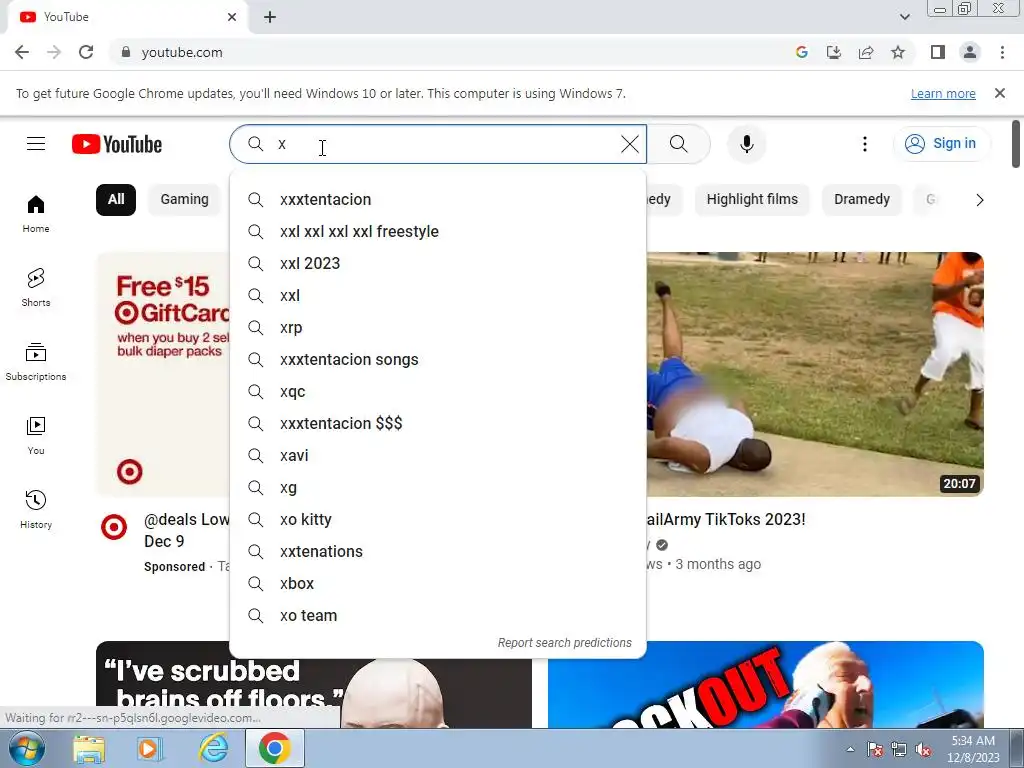Open YouTube settings three-dot menu
This screenshot has width=1024, height=768.
[865, 144]
